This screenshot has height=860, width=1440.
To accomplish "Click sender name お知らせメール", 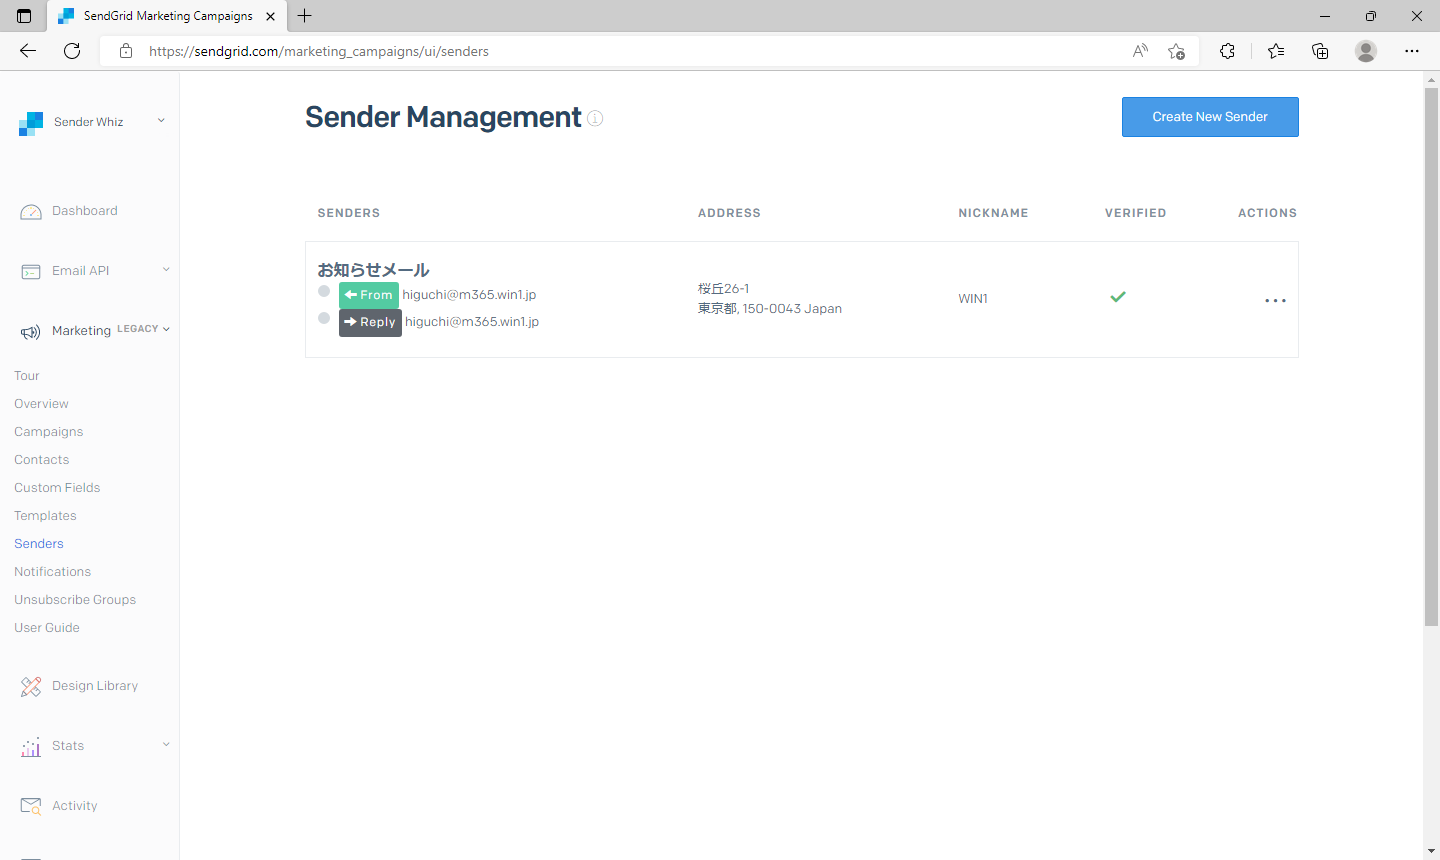I will tap(373, 270).
